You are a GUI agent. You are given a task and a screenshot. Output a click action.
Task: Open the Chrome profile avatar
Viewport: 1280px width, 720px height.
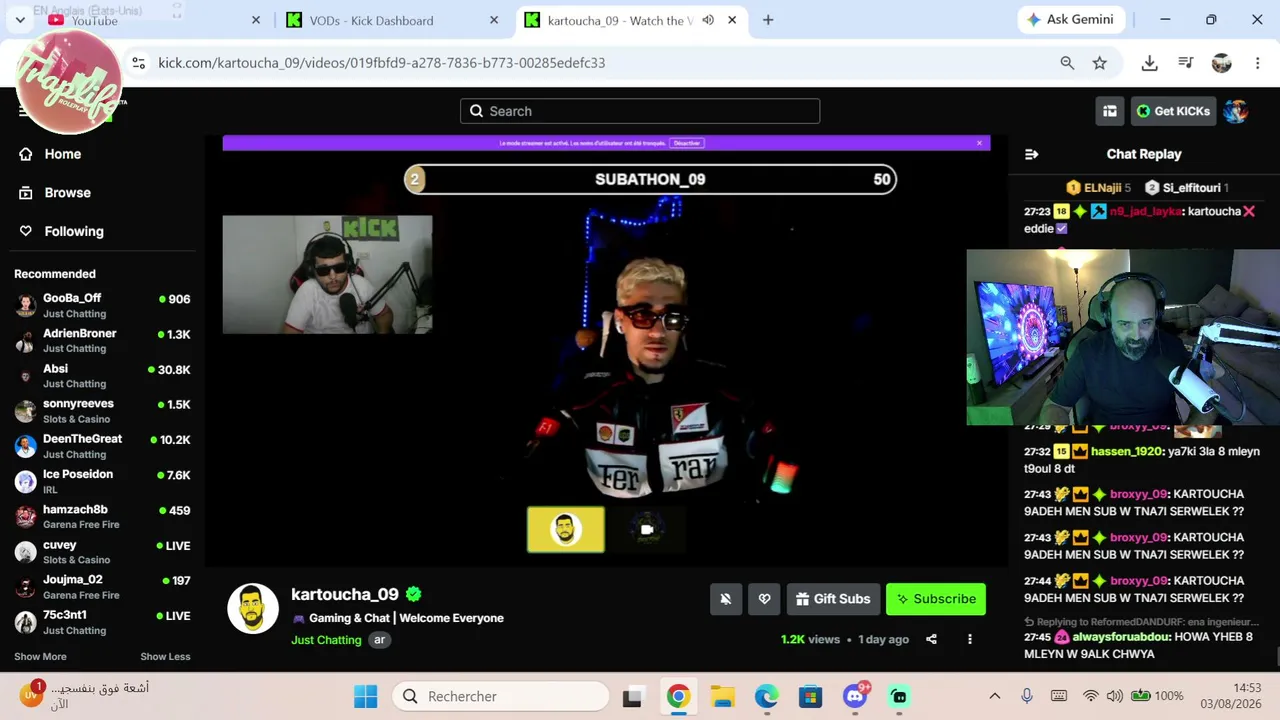(1222, 63)
